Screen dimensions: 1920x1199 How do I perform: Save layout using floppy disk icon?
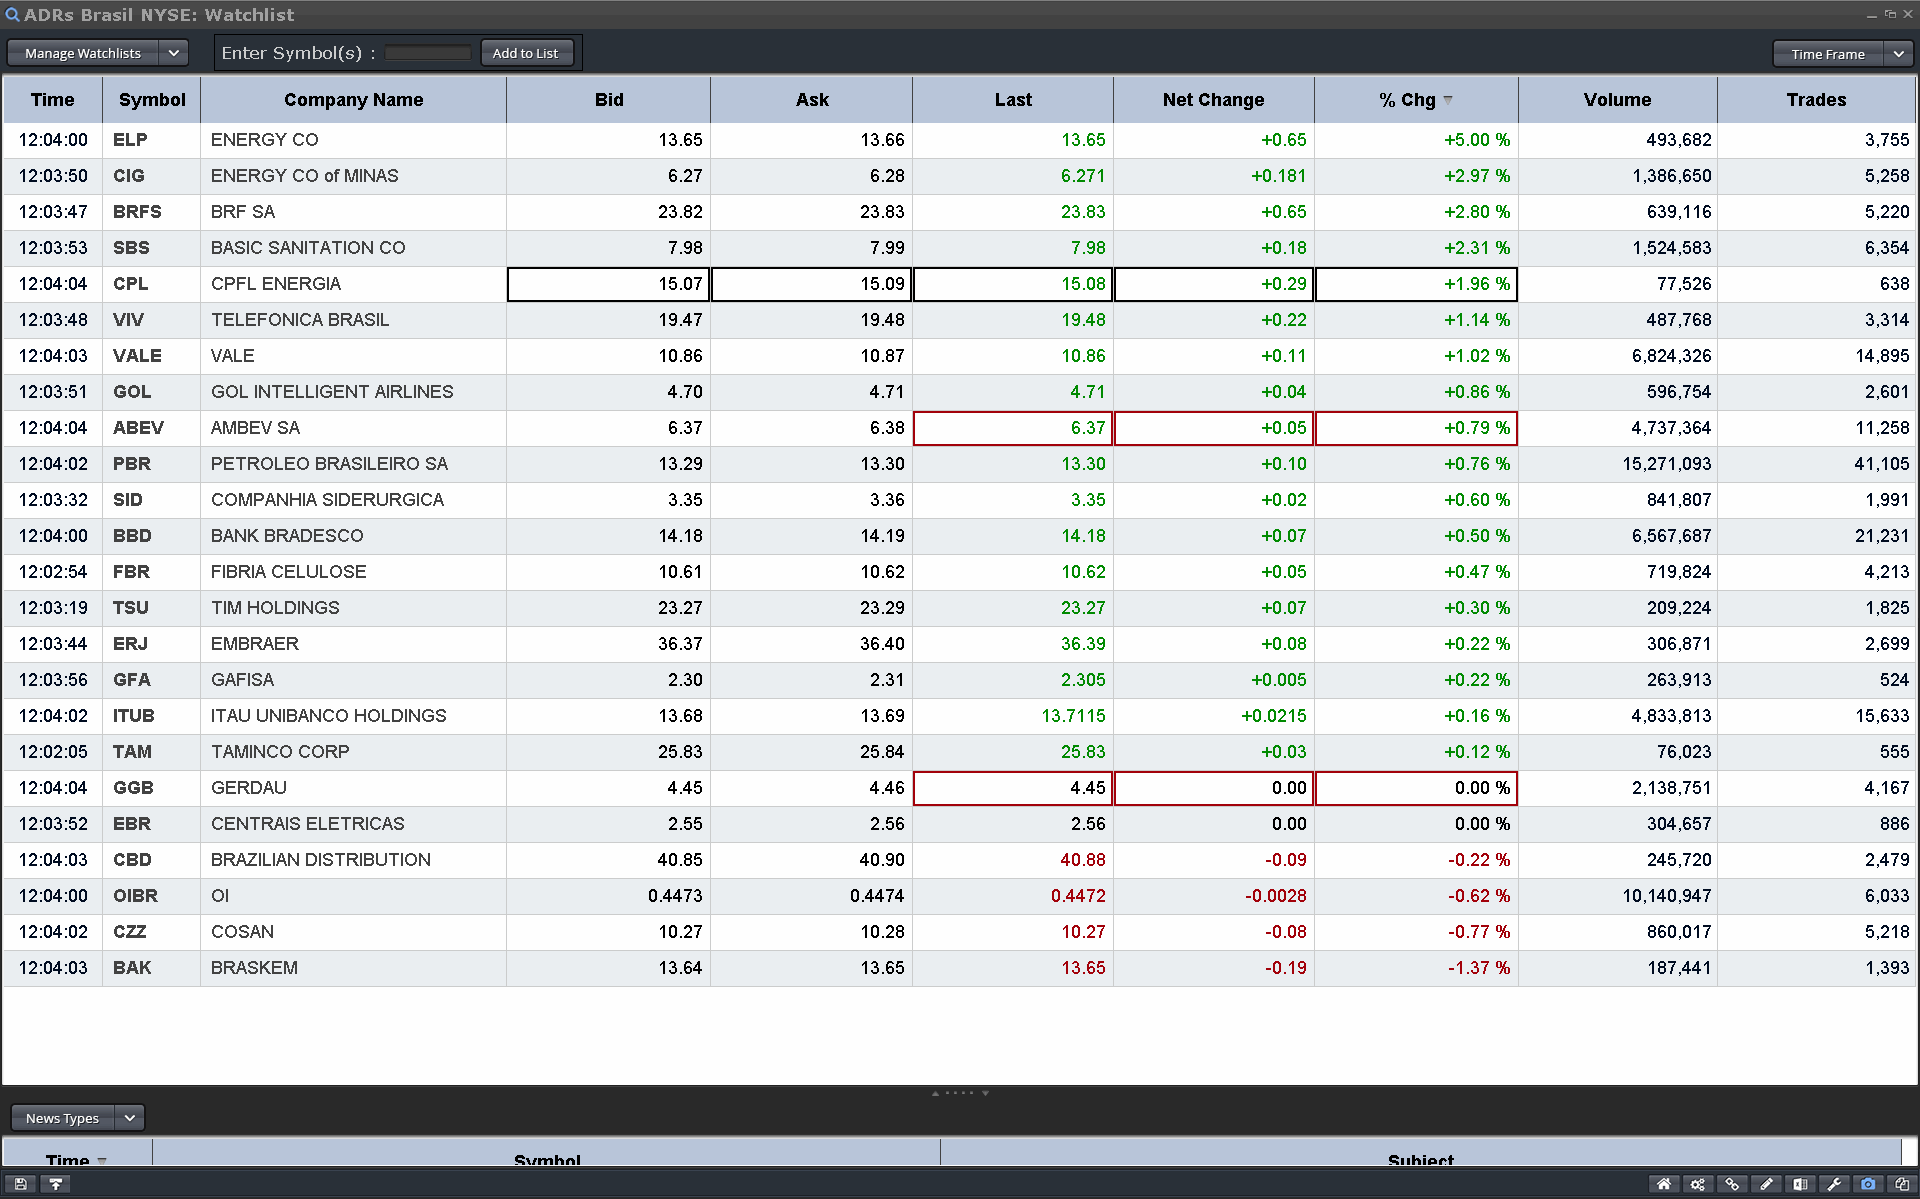(x=20, y=1184)
